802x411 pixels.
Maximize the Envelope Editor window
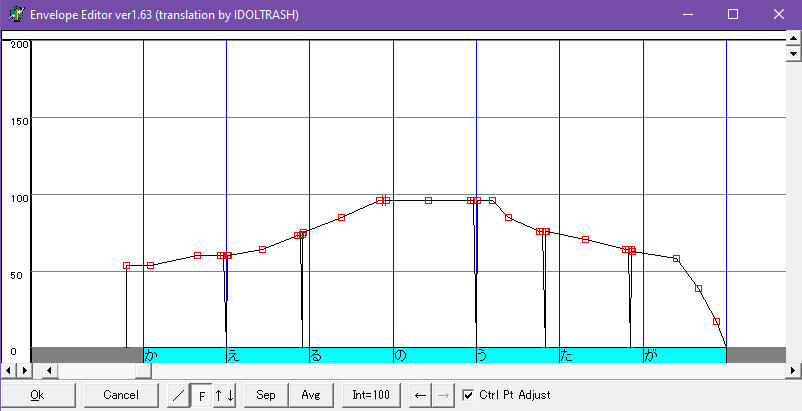tap(733, 15)
